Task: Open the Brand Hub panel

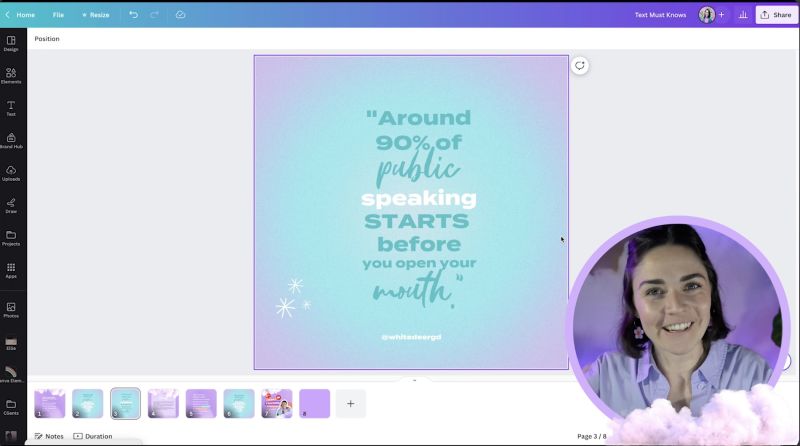Action: pyautogui.click(x=11, y=141)
